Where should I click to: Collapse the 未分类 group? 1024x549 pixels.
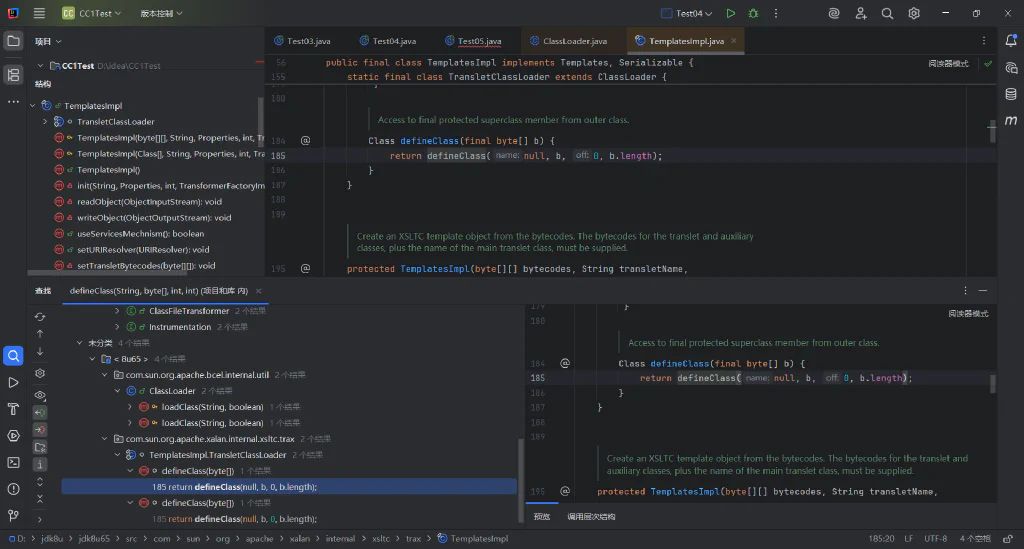[x=80, y=343]
